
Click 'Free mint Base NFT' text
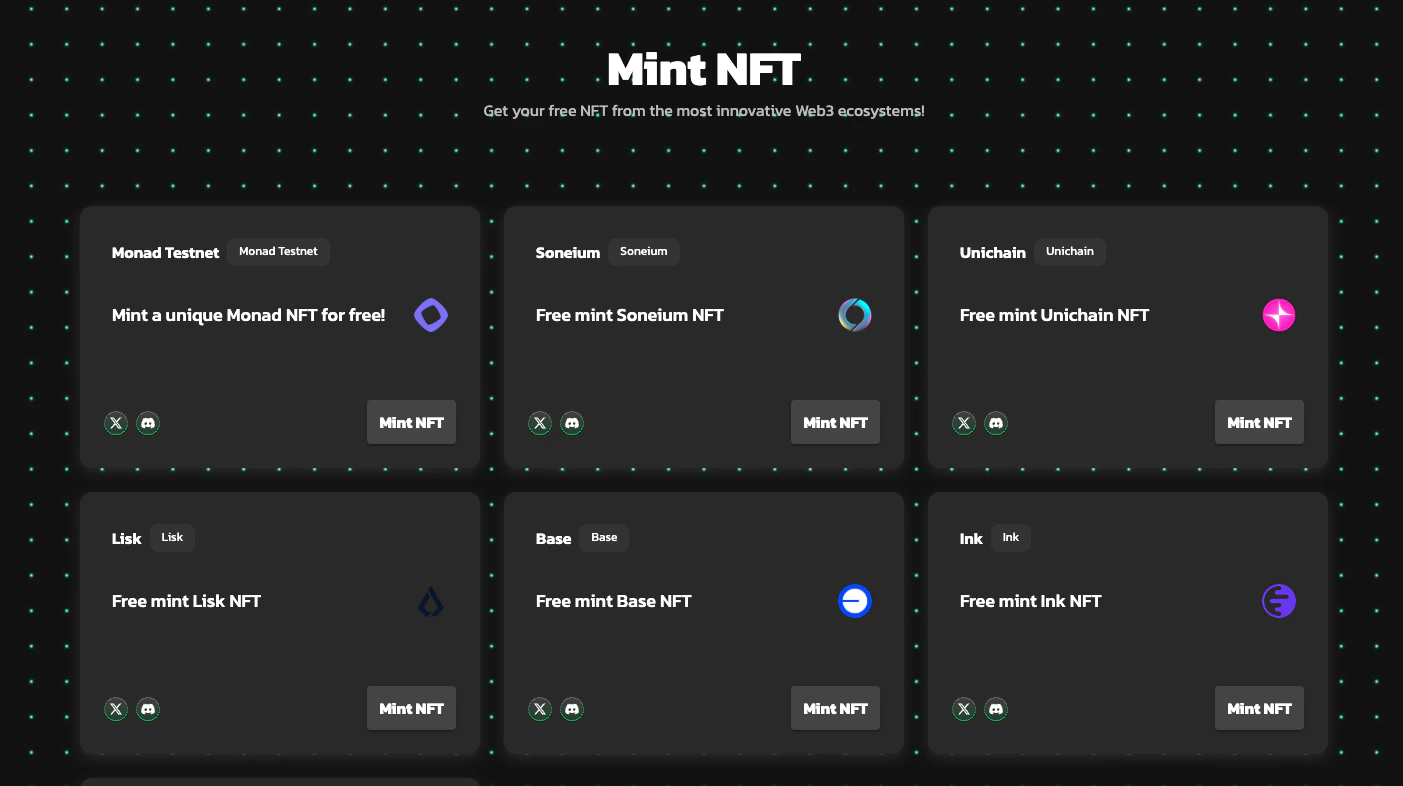pyautogui.click(x=614, y=601)
